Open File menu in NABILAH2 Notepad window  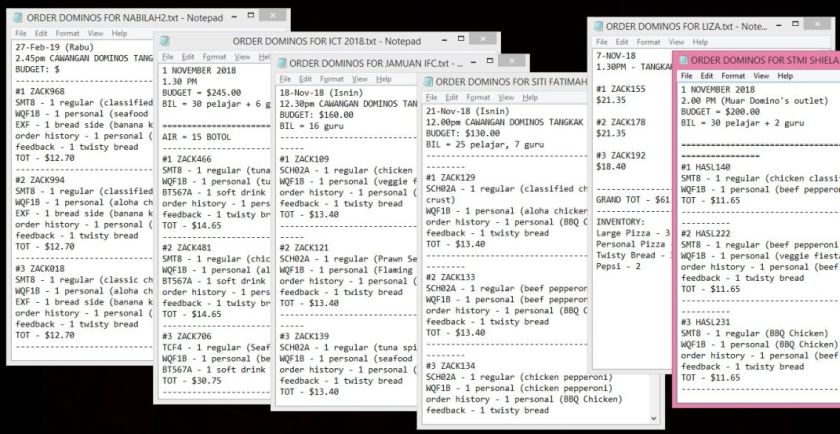click(x=21, y=33)
